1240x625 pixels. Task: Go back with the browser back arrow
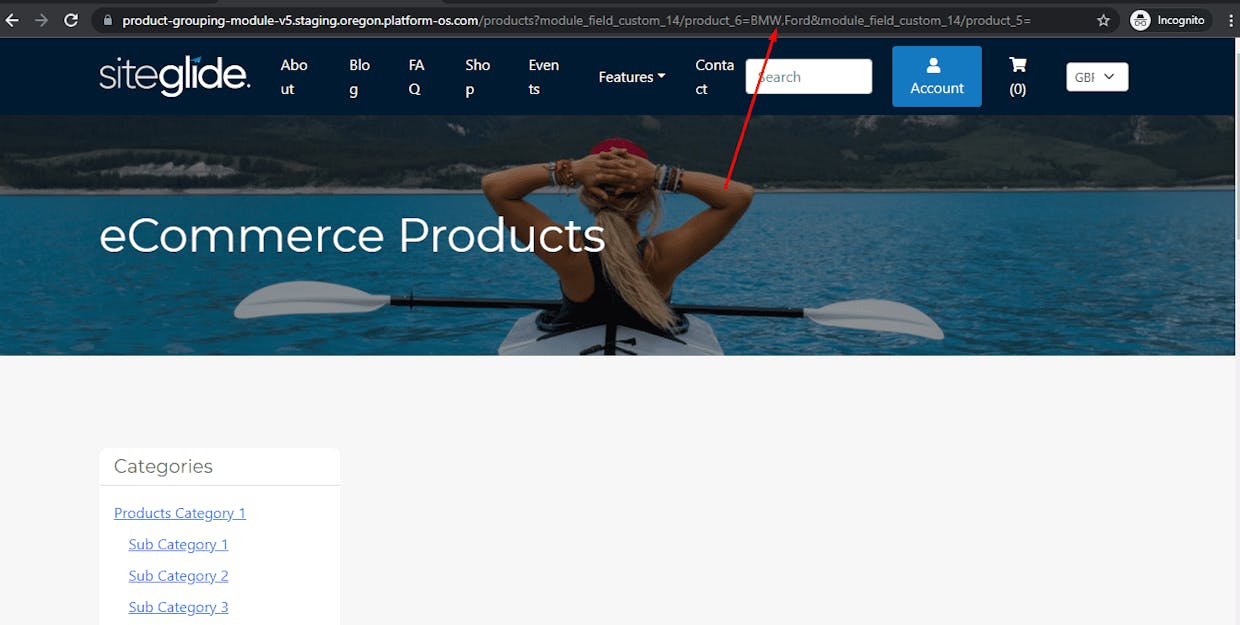pos(12,20)
